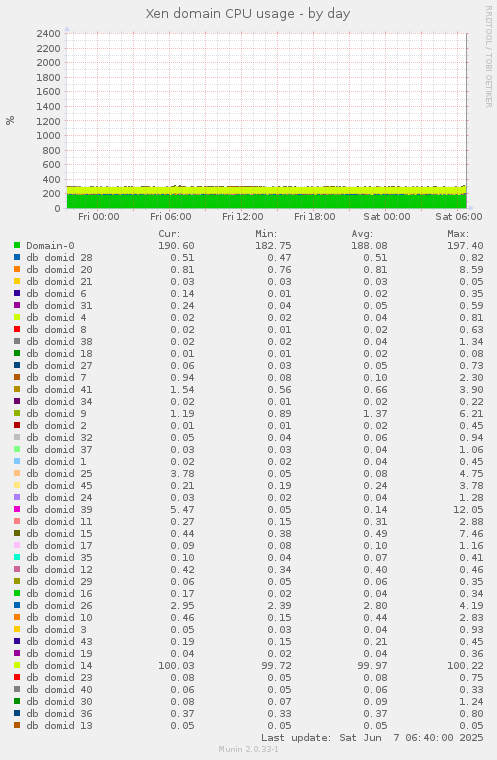This screenshot has height=760, width=497.
Task: Select the 'db domid 23' legend label
Action: [59, 678]
